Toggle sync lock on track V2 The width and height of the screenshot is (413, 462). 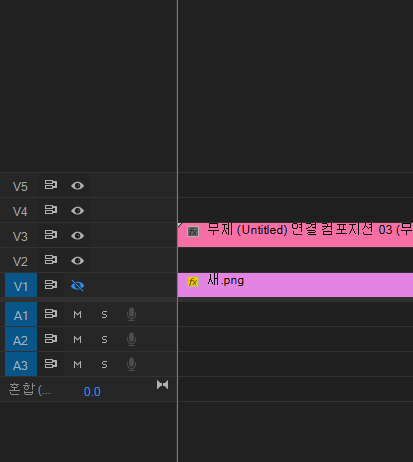(51, 260)
